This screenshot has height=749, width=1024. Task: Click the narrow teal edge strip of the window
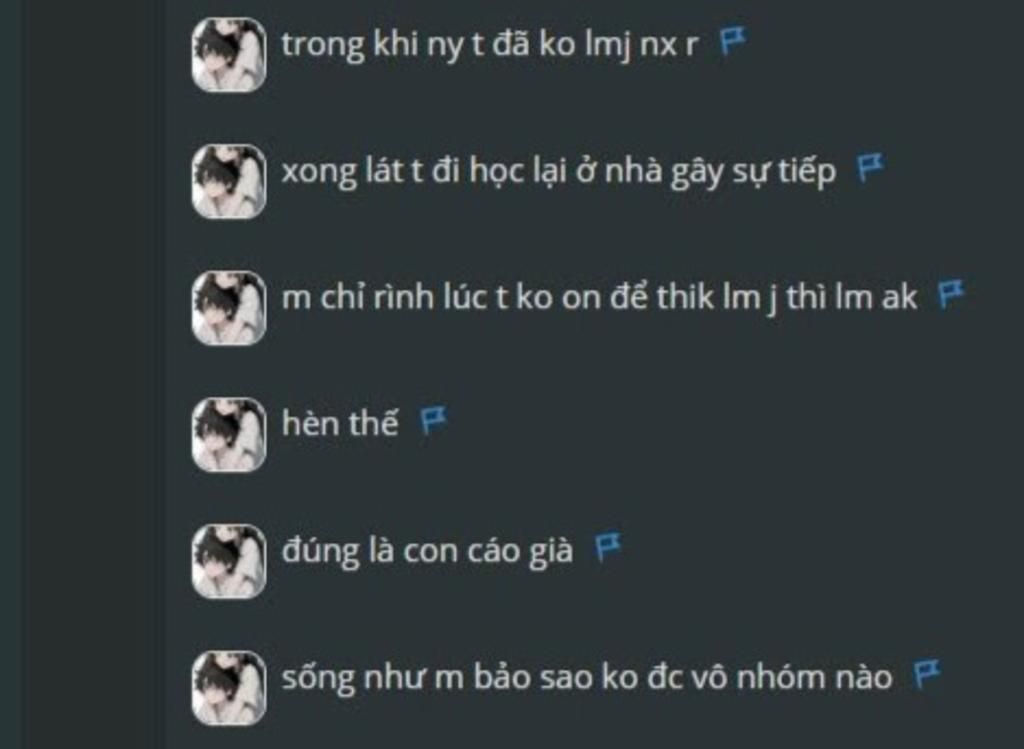pos(11,374)
